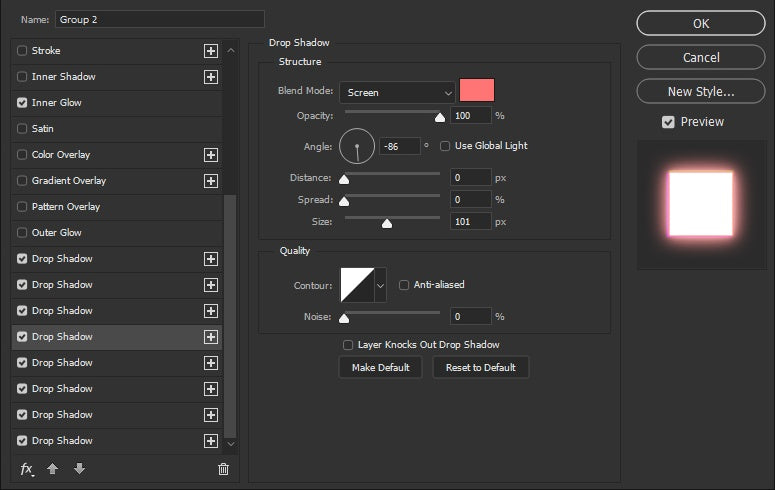Open the Inner Glow settings row
775x490 pixels.
coord(117,103)
